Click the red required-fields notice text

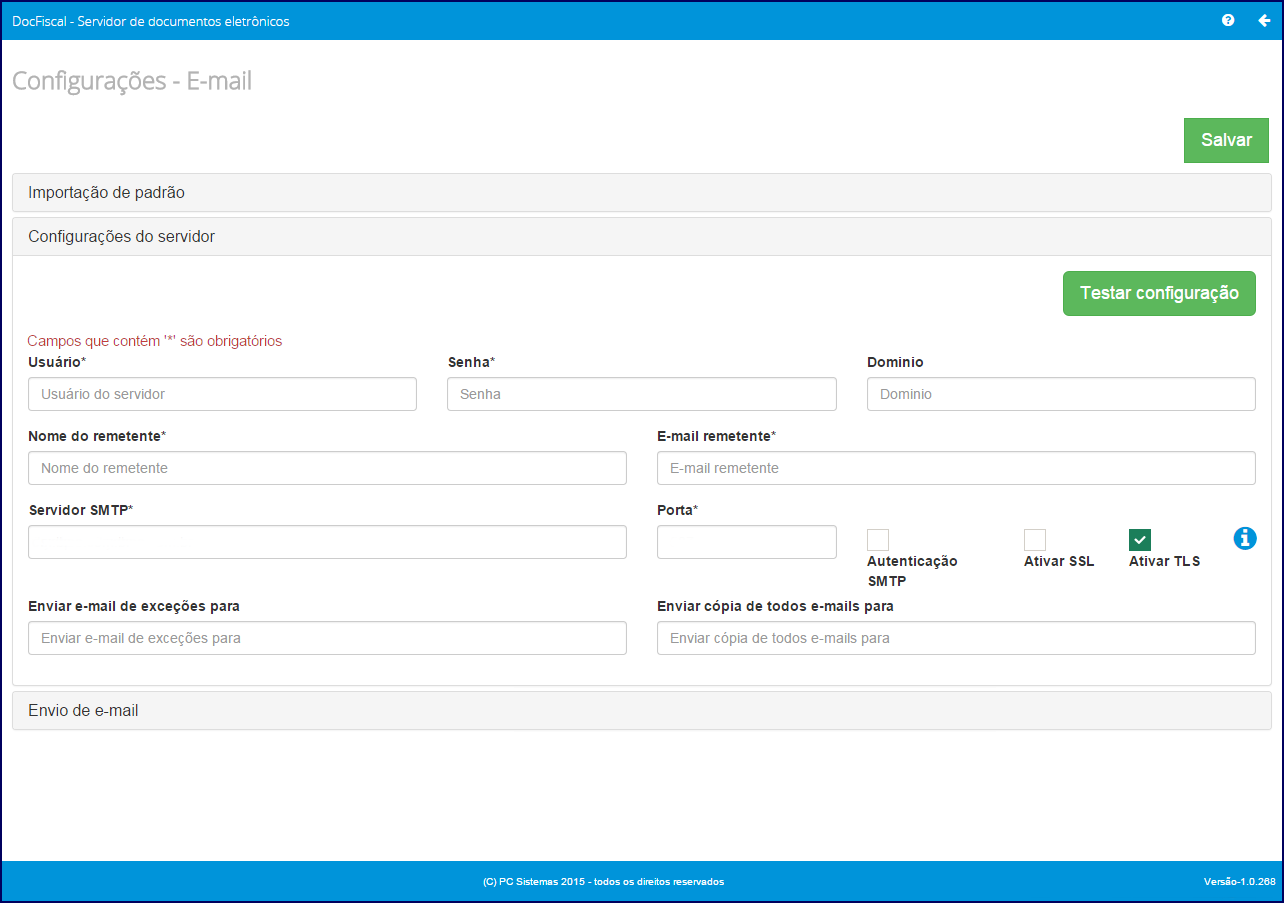point(155,341)
